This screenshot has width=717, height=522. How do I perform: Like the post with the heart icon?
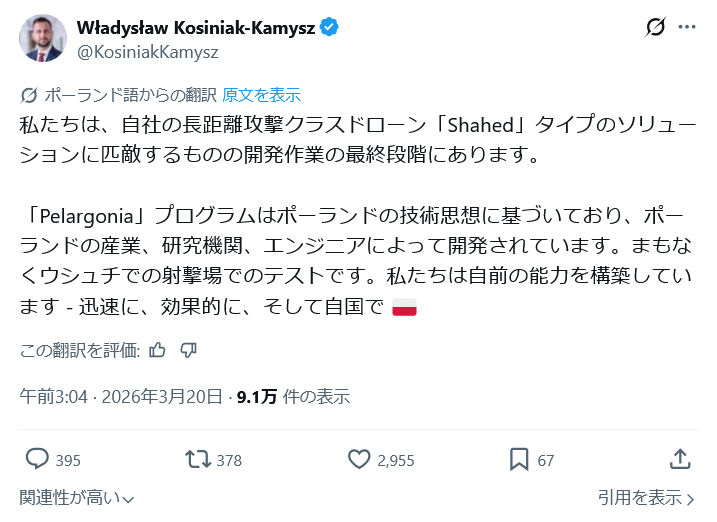pos(359,459)
